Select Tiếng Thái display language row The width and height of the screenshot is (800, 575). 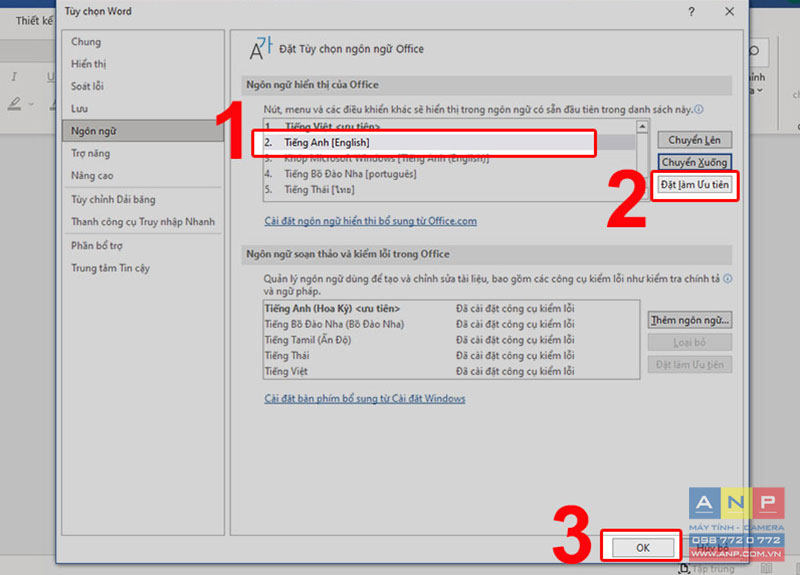click(449, 190)
